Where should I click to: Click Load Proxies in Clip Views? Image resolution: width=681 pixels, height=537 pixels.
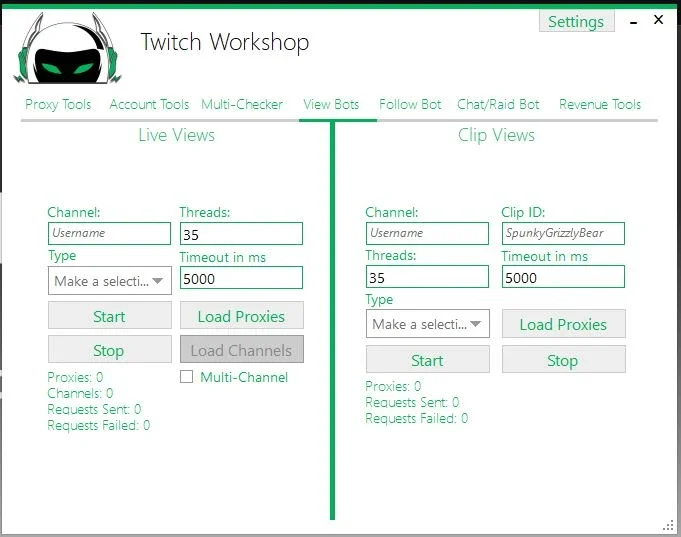point(563,324)
